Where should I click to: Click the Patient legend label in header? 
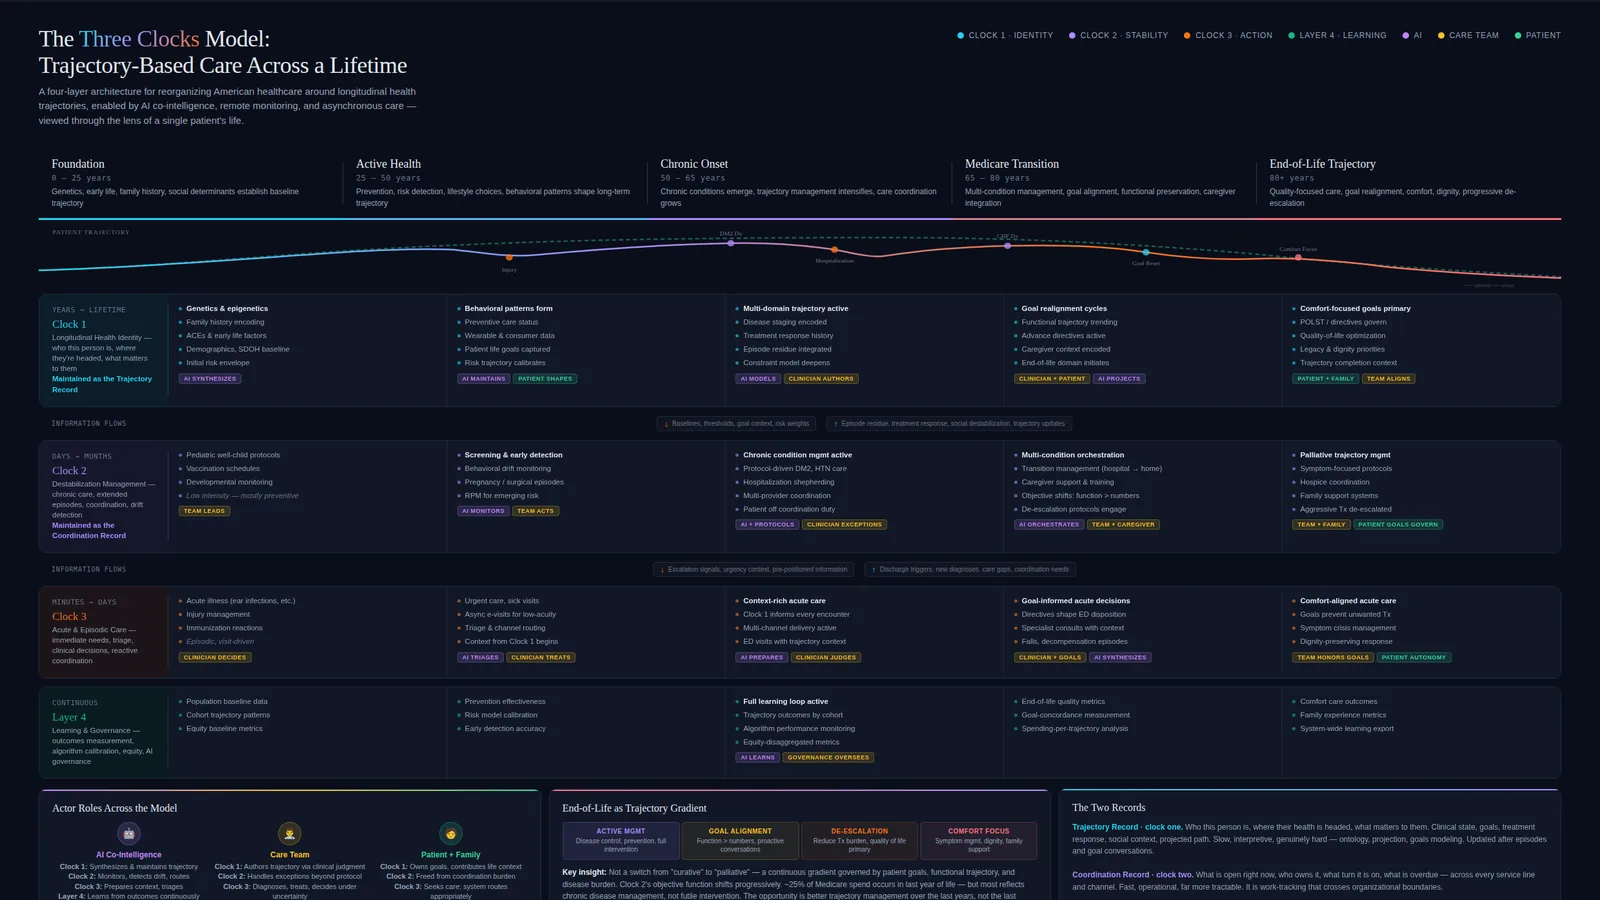click(1543, 35)
